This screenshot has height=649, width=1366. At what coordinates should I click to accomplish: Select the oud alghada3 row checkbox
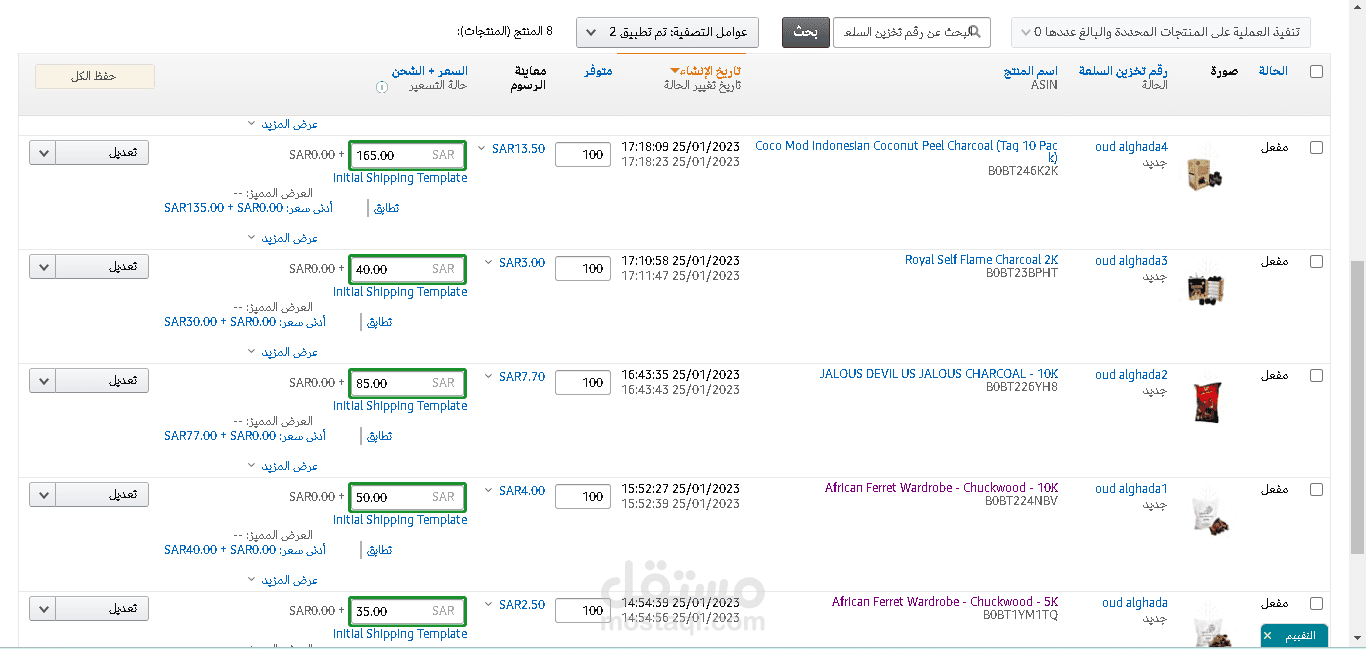1316,261
